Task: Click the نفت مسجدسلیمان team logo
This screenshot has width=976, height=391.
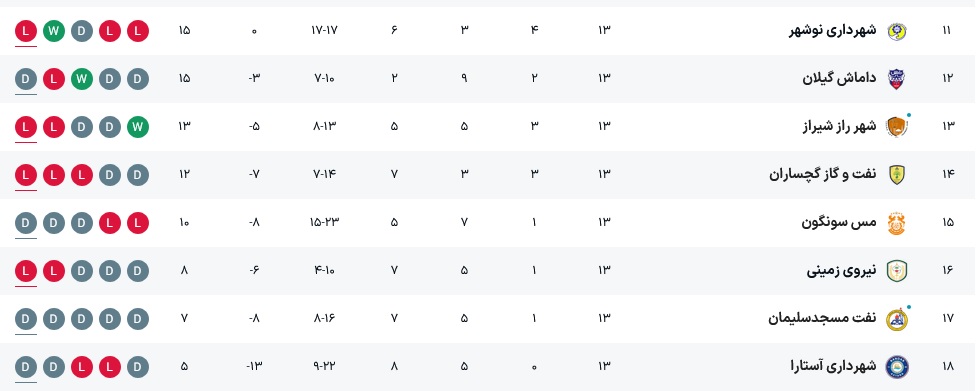Action: pyautogui.click(x=896, y=318)
